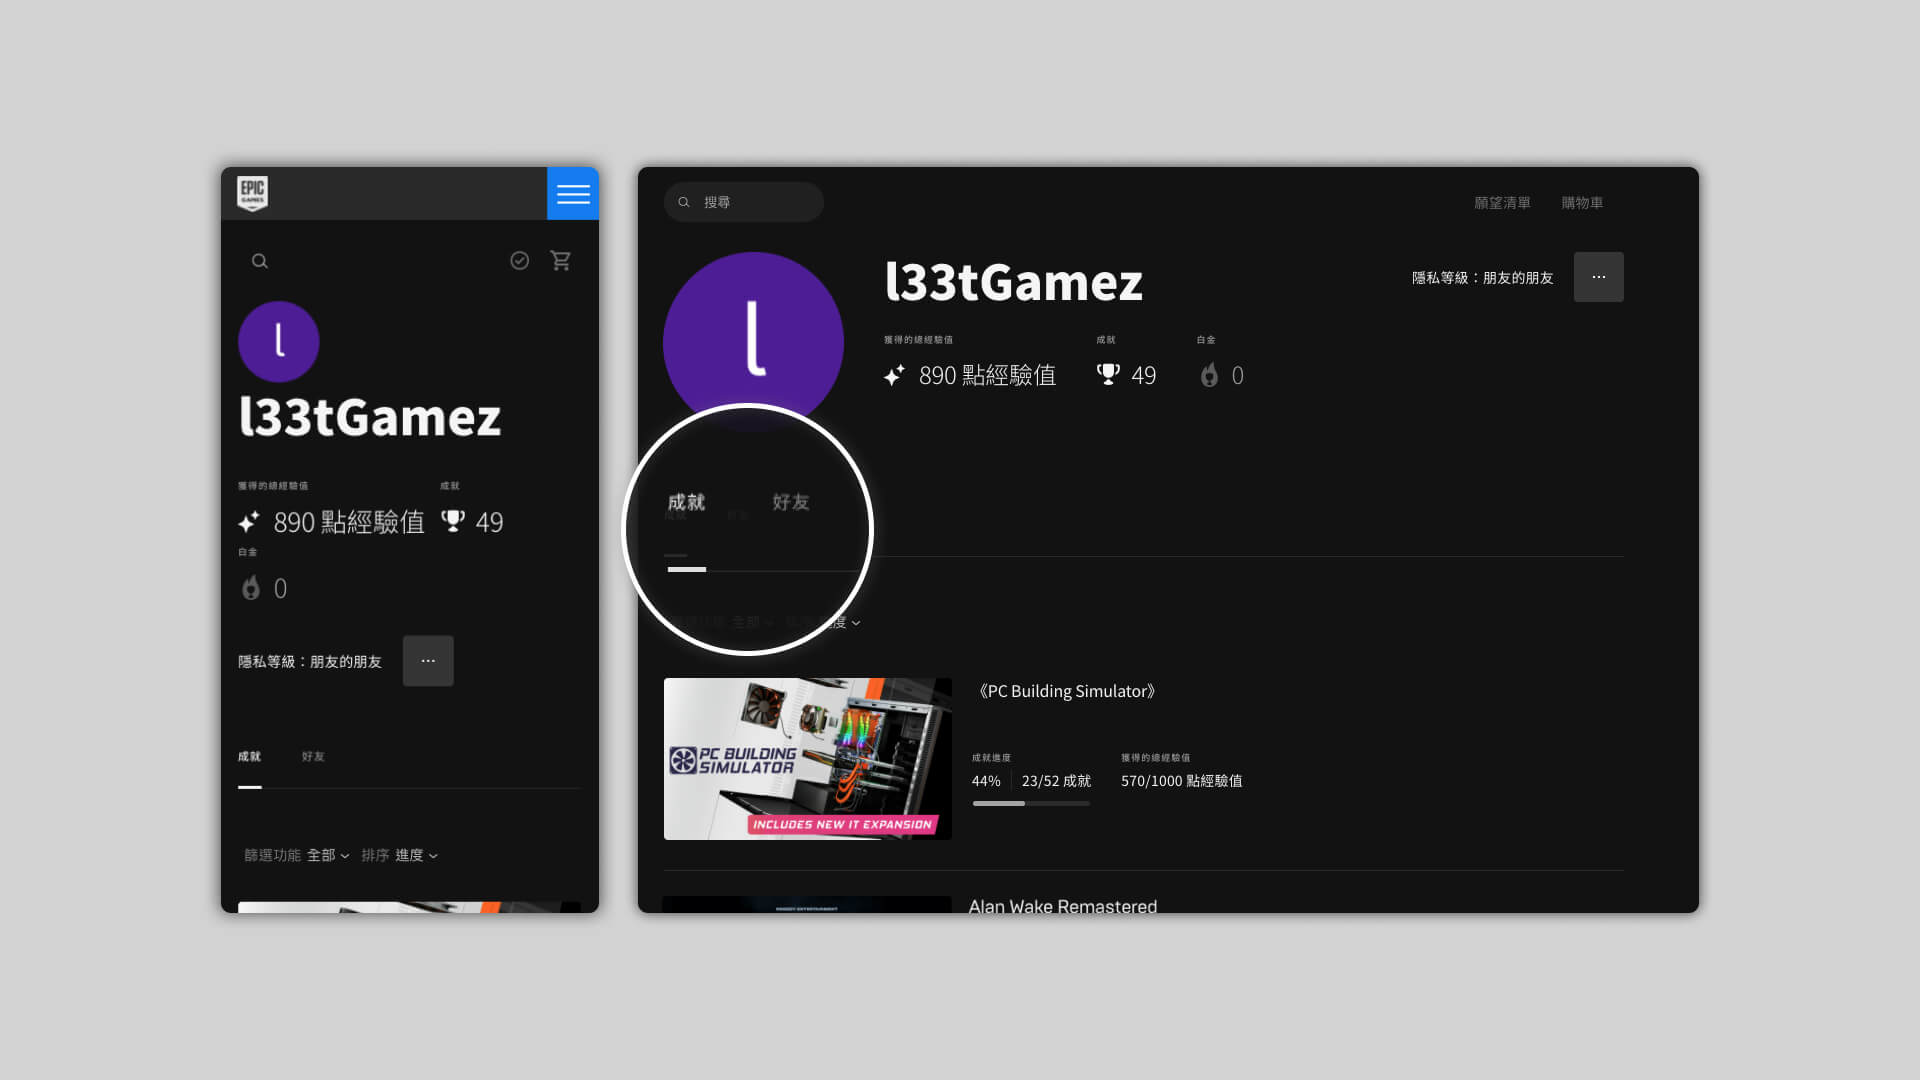
Task: Expand the 排序 進度 sort dropdown in mobile view
Action: (415, 855)
